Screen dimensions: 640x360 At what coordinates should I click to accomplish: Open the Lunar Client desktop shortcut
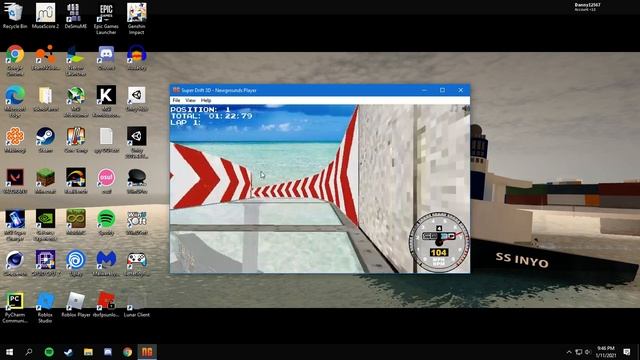tap(136, 304)
